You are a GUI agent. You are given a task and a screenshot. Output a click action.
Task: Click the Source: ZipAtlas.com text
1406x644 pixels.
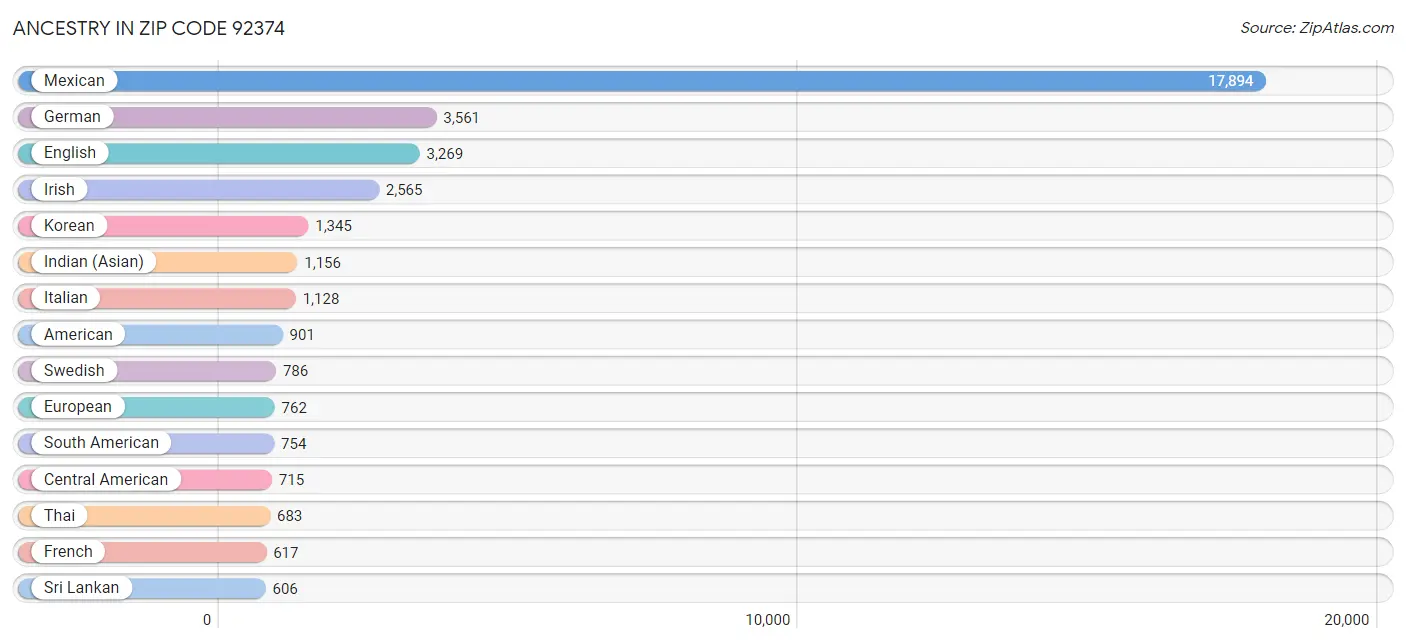pyautogui.click(x=1316, y=28)
